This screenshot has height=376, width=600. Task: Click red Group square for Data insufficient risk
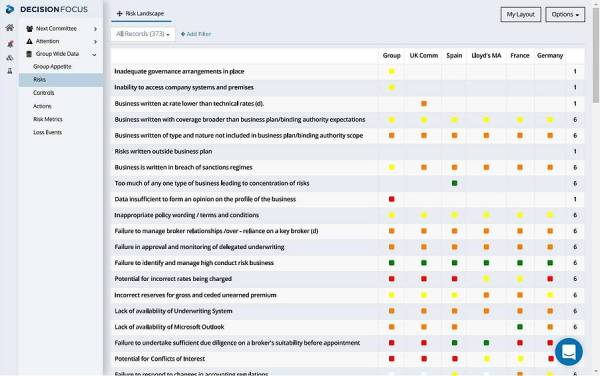[x=391, y=199]
